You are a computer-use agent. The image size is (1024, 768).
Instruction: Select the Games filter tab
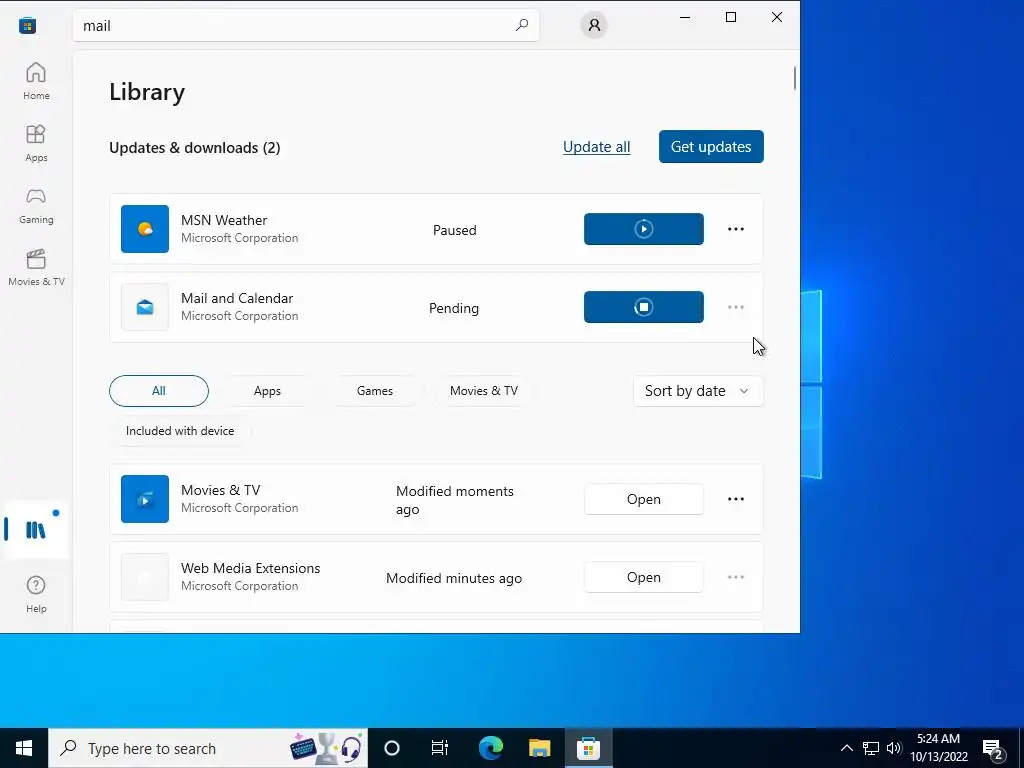click(x=375, y=391)
